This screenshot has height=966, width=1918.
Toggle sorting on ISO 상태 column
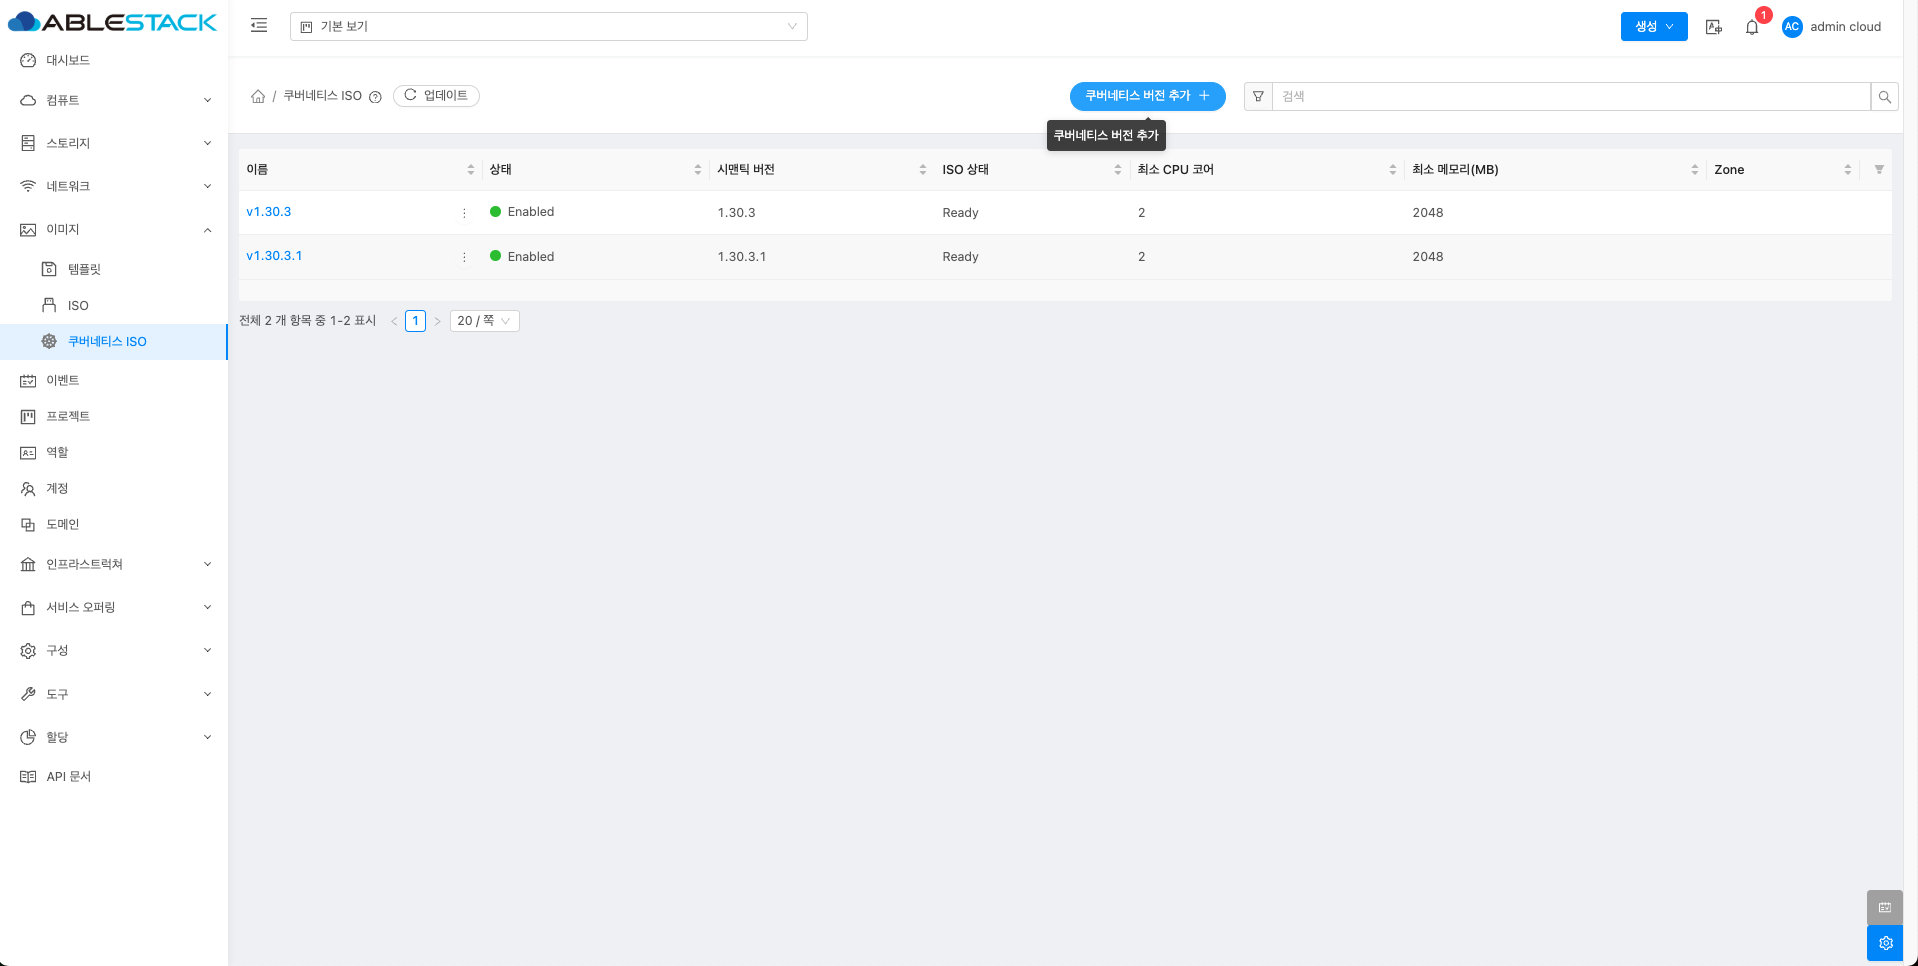(1117, 170)
